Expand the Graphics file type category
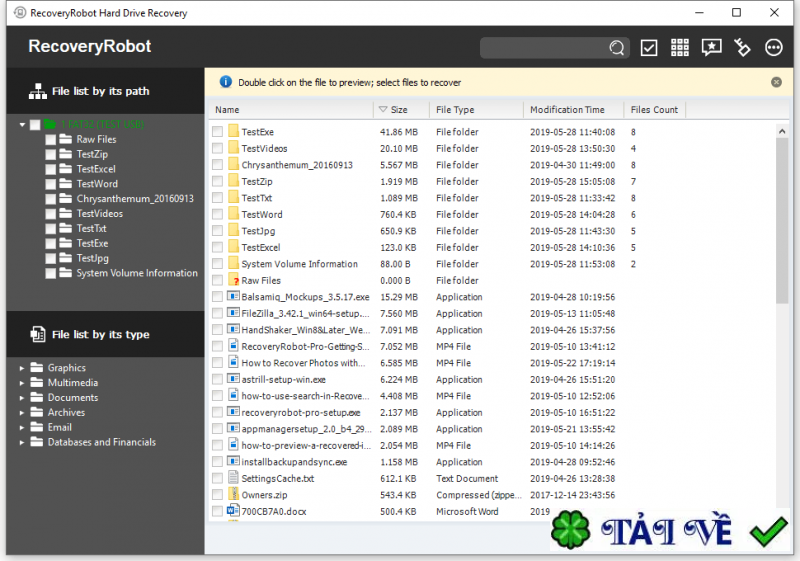The image size is (800, 561). click(22, 368)
